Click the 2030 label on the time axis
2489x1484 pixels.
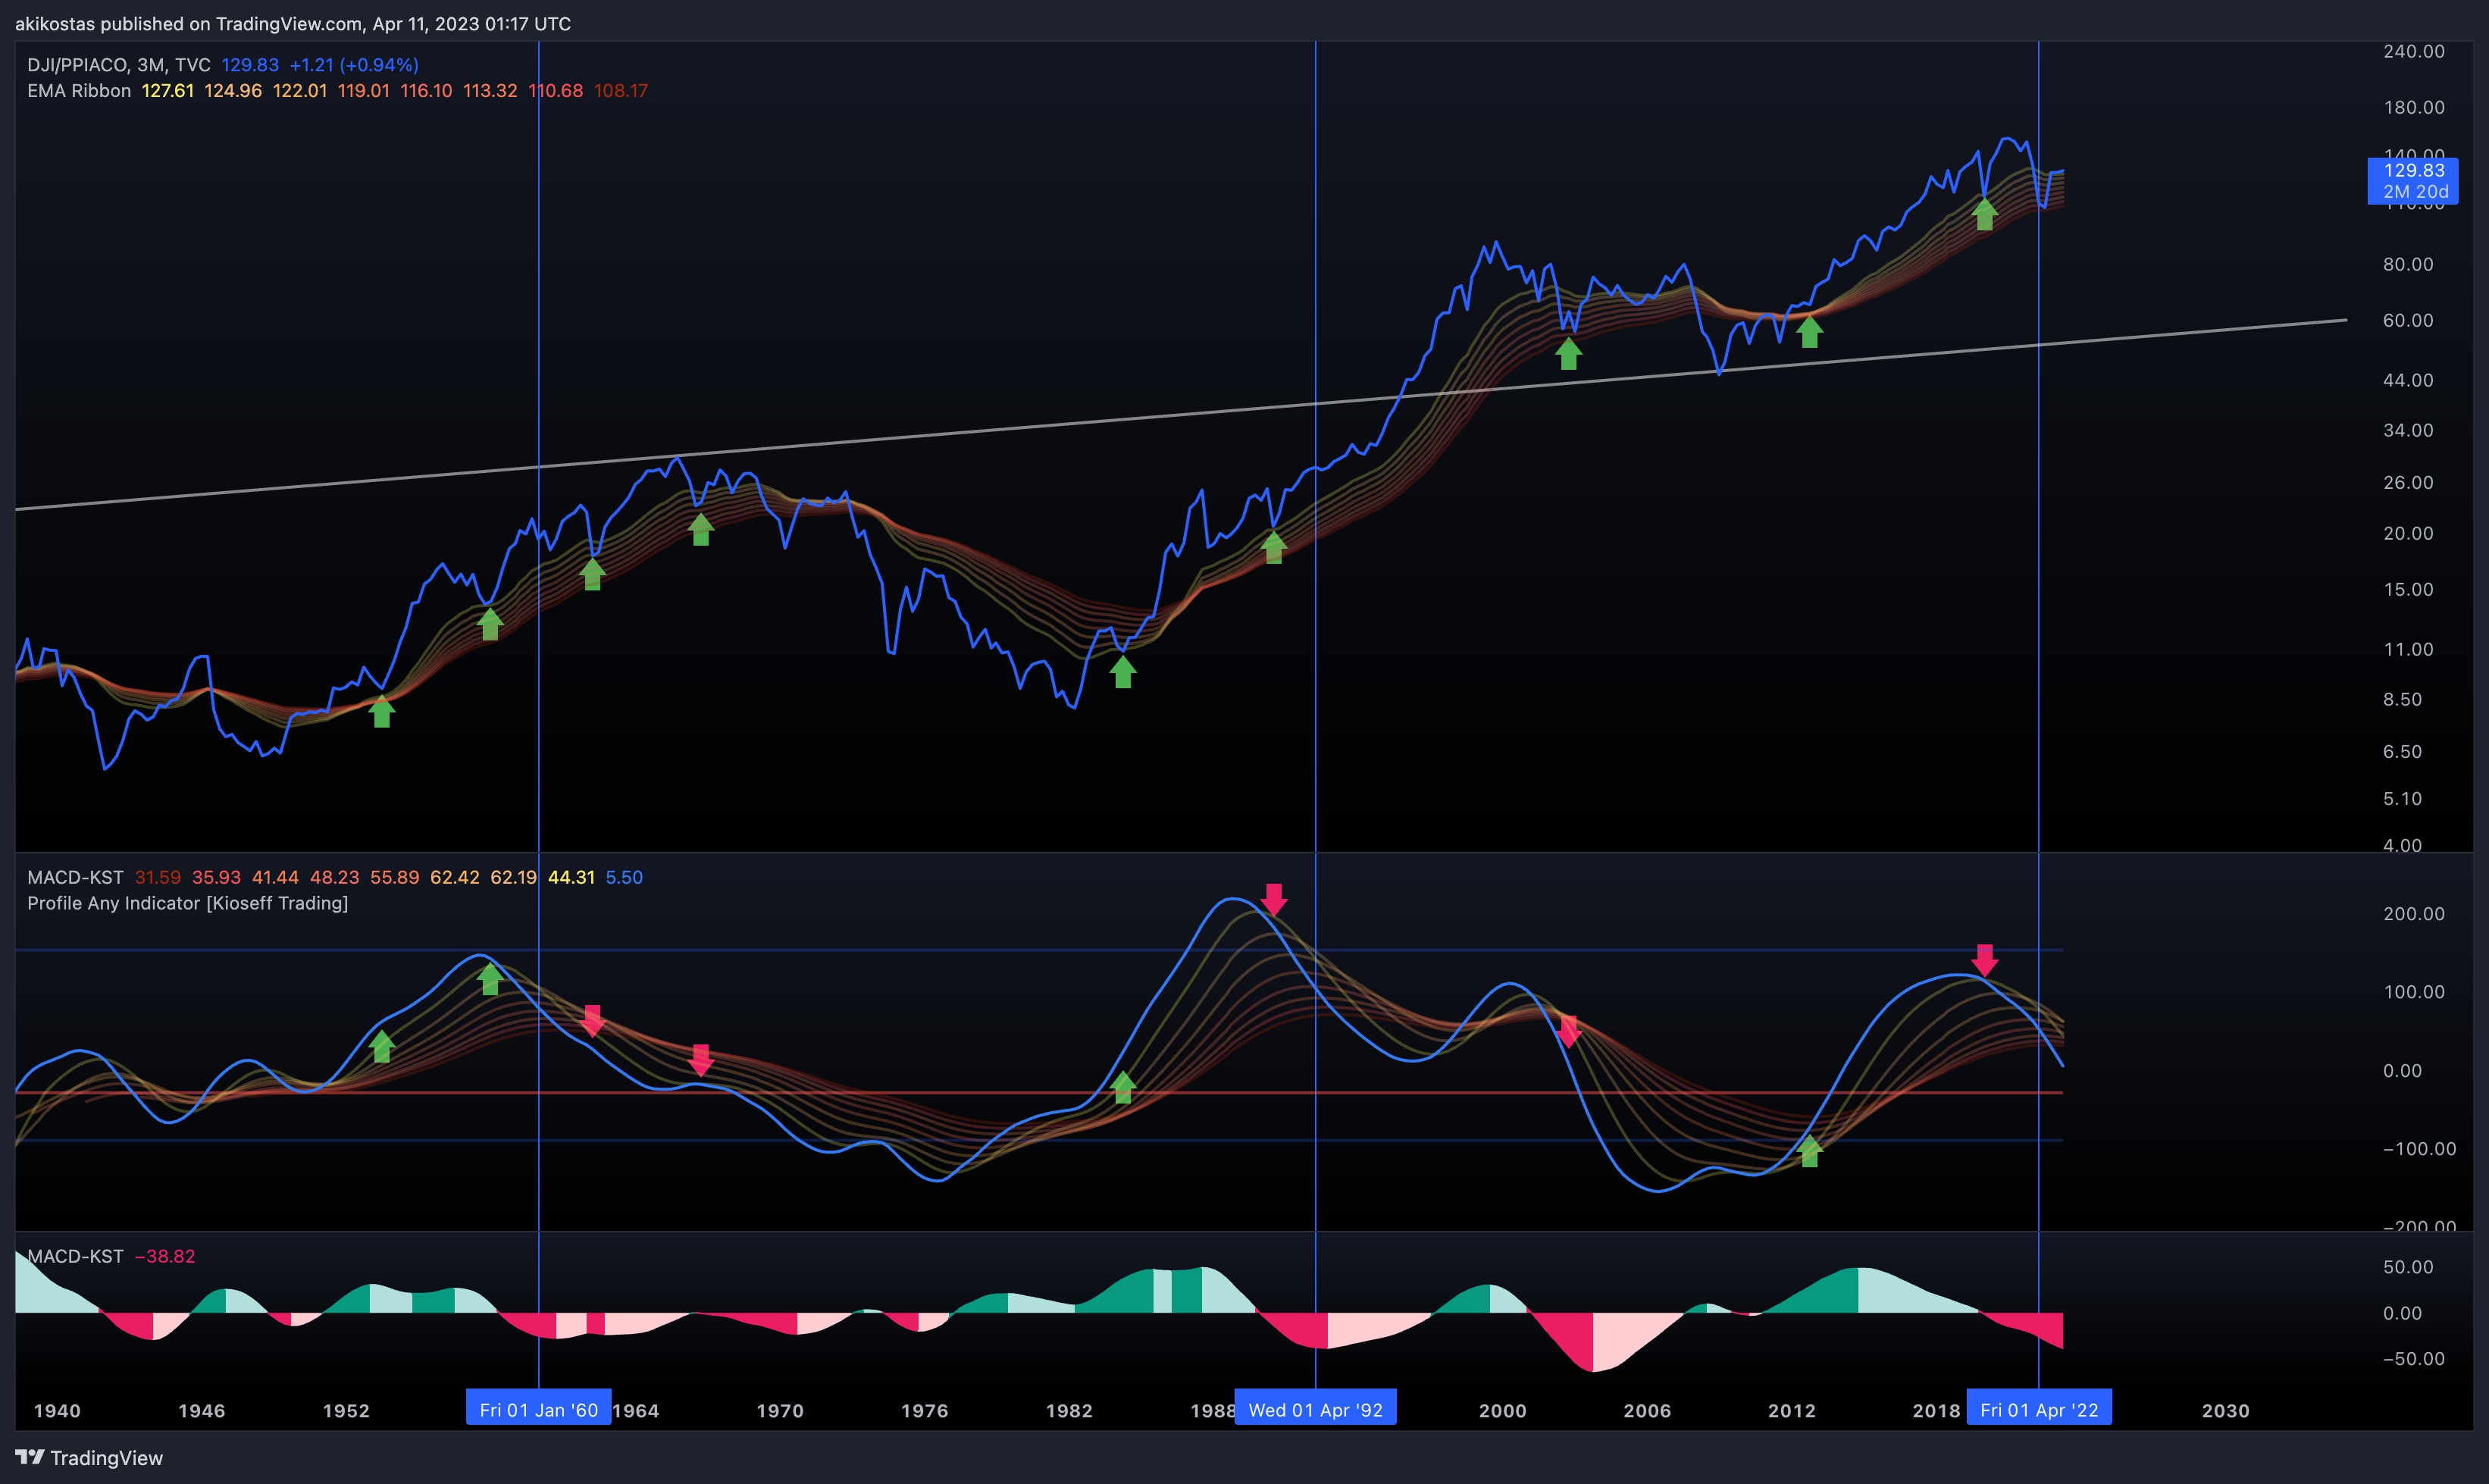click(x=2225, y=1410)
